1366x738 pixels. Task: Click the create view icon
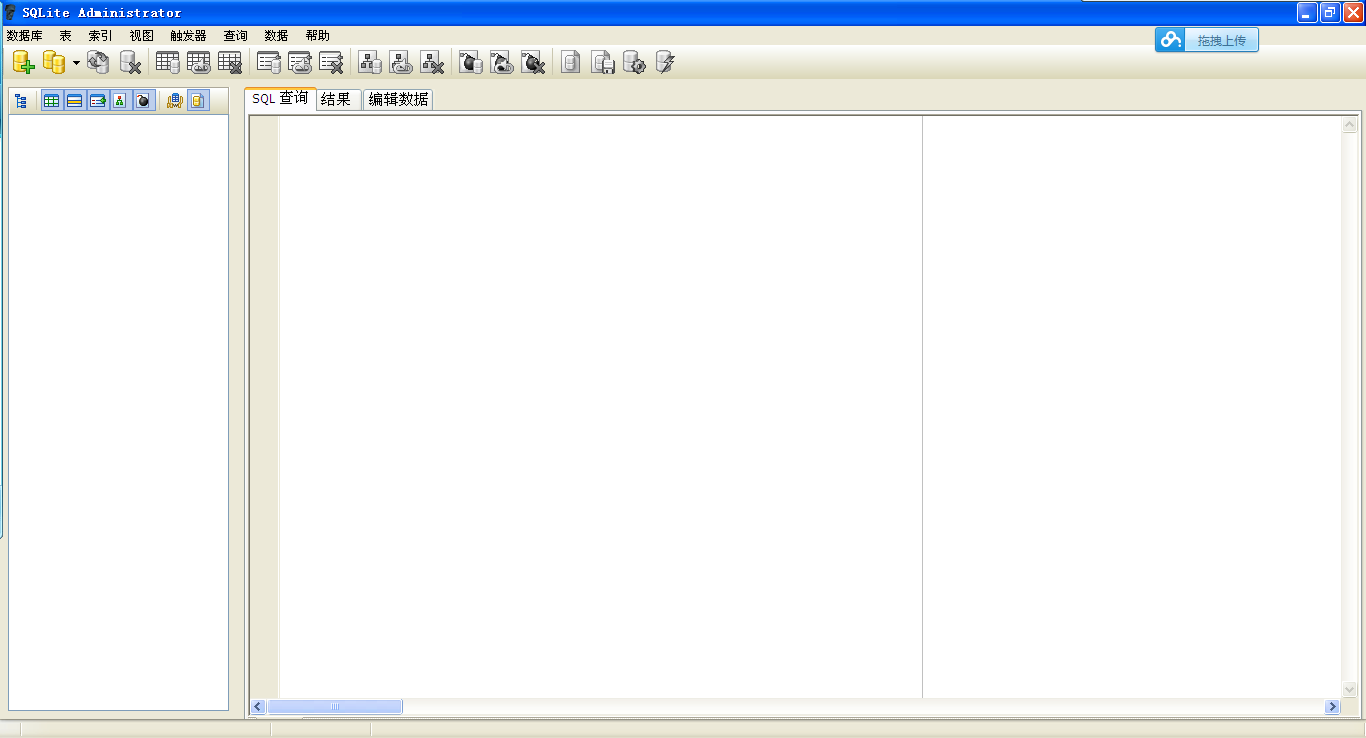click(x=370, y=62)
